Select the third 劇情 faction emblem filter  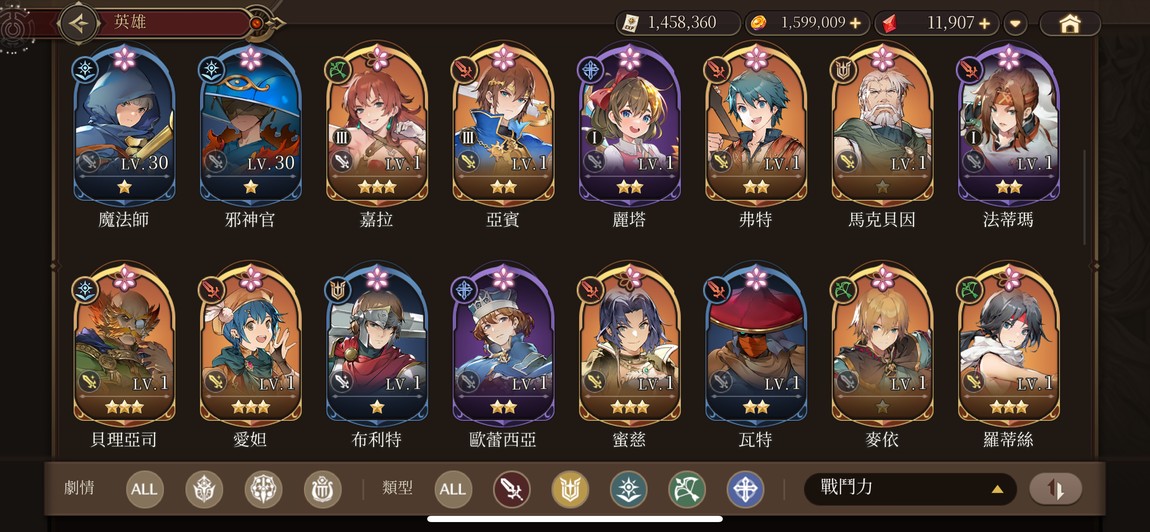[323, 489]
